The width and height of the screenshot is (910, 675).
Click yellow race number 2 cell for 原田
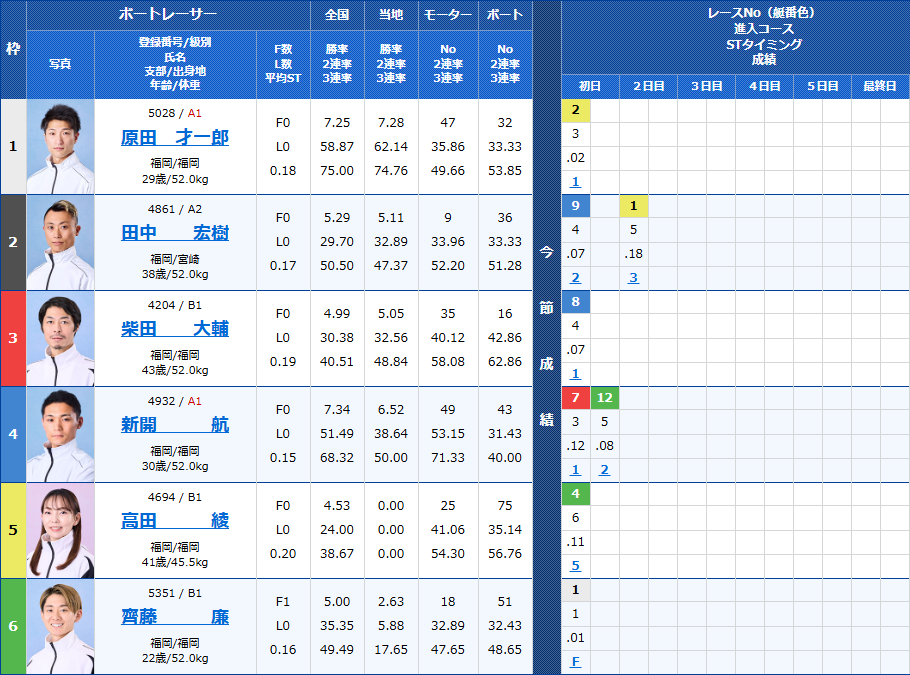pyautogui.click(x=576, y=110)
